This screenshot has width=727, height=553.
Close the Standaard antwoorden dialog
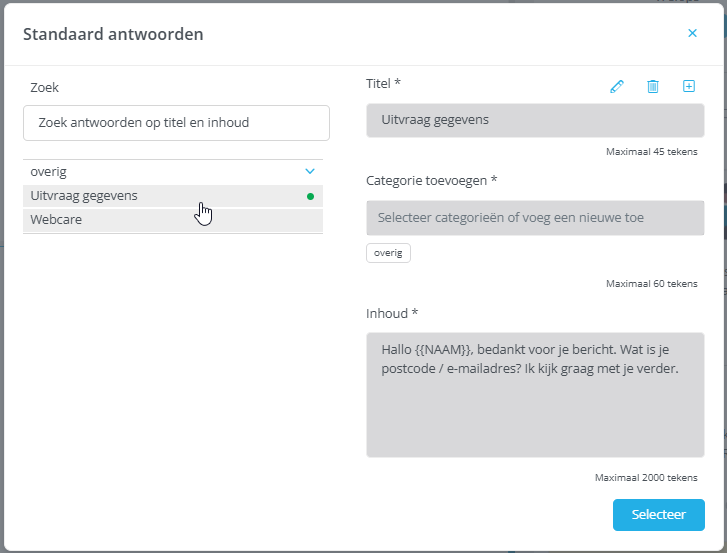(692, 33)
